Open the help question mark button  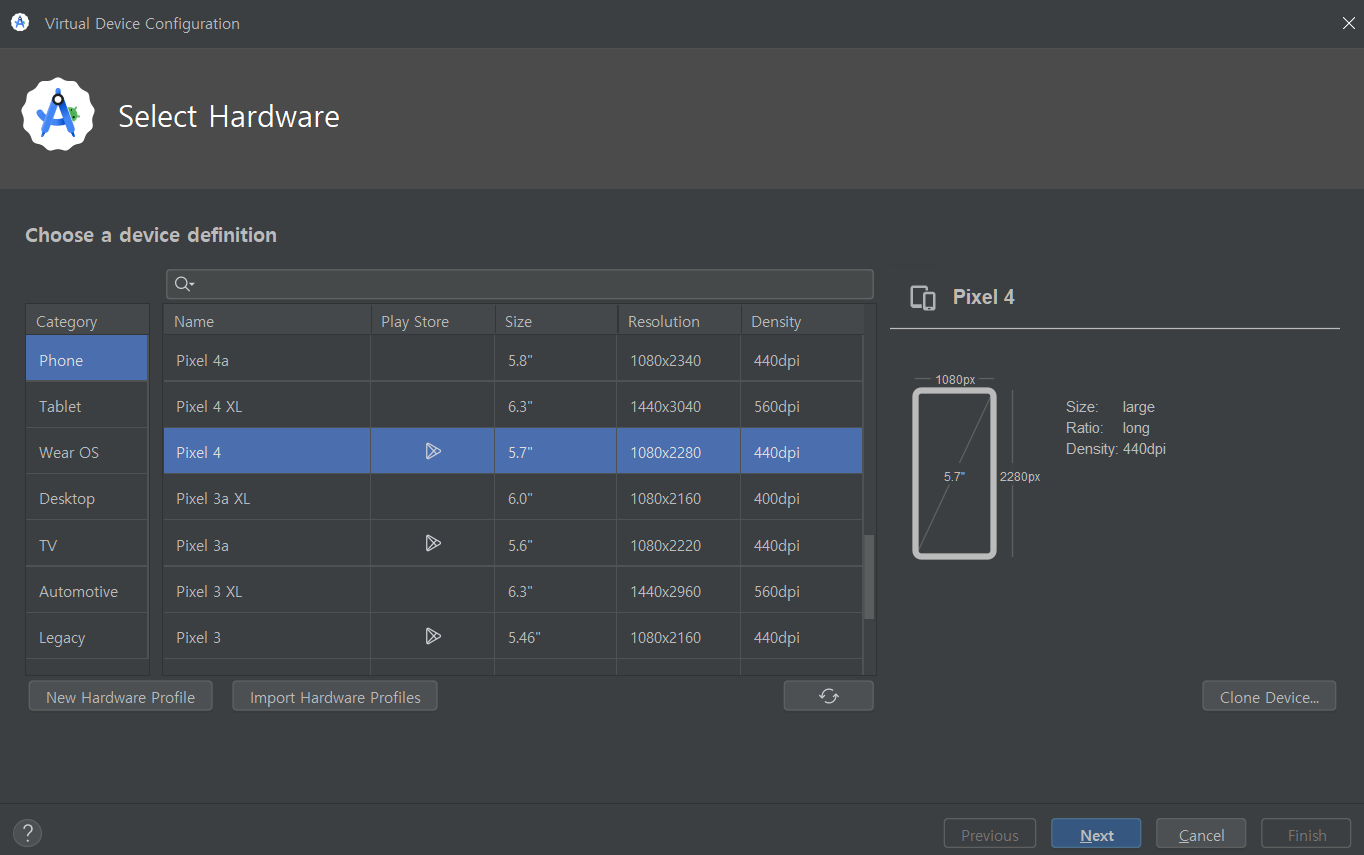pos(28,832)
